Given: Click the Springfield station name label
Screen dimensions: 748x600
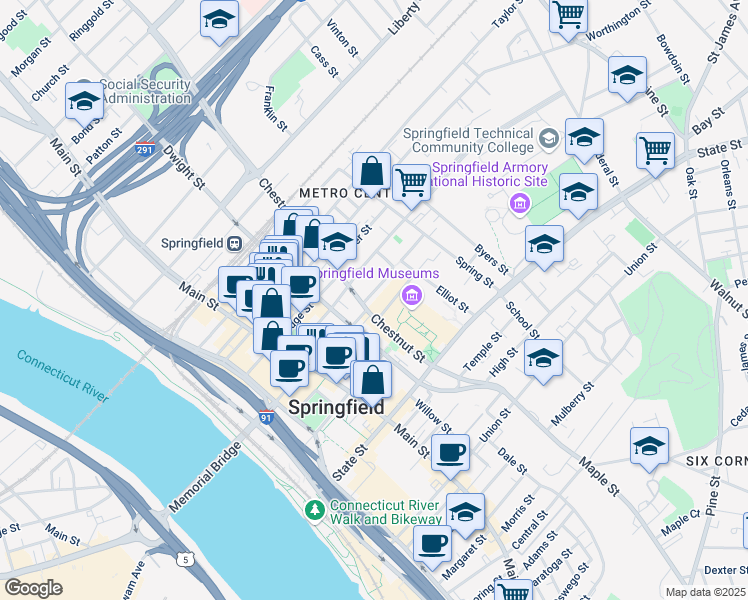Looking at the screenshot, I should 192,243.
